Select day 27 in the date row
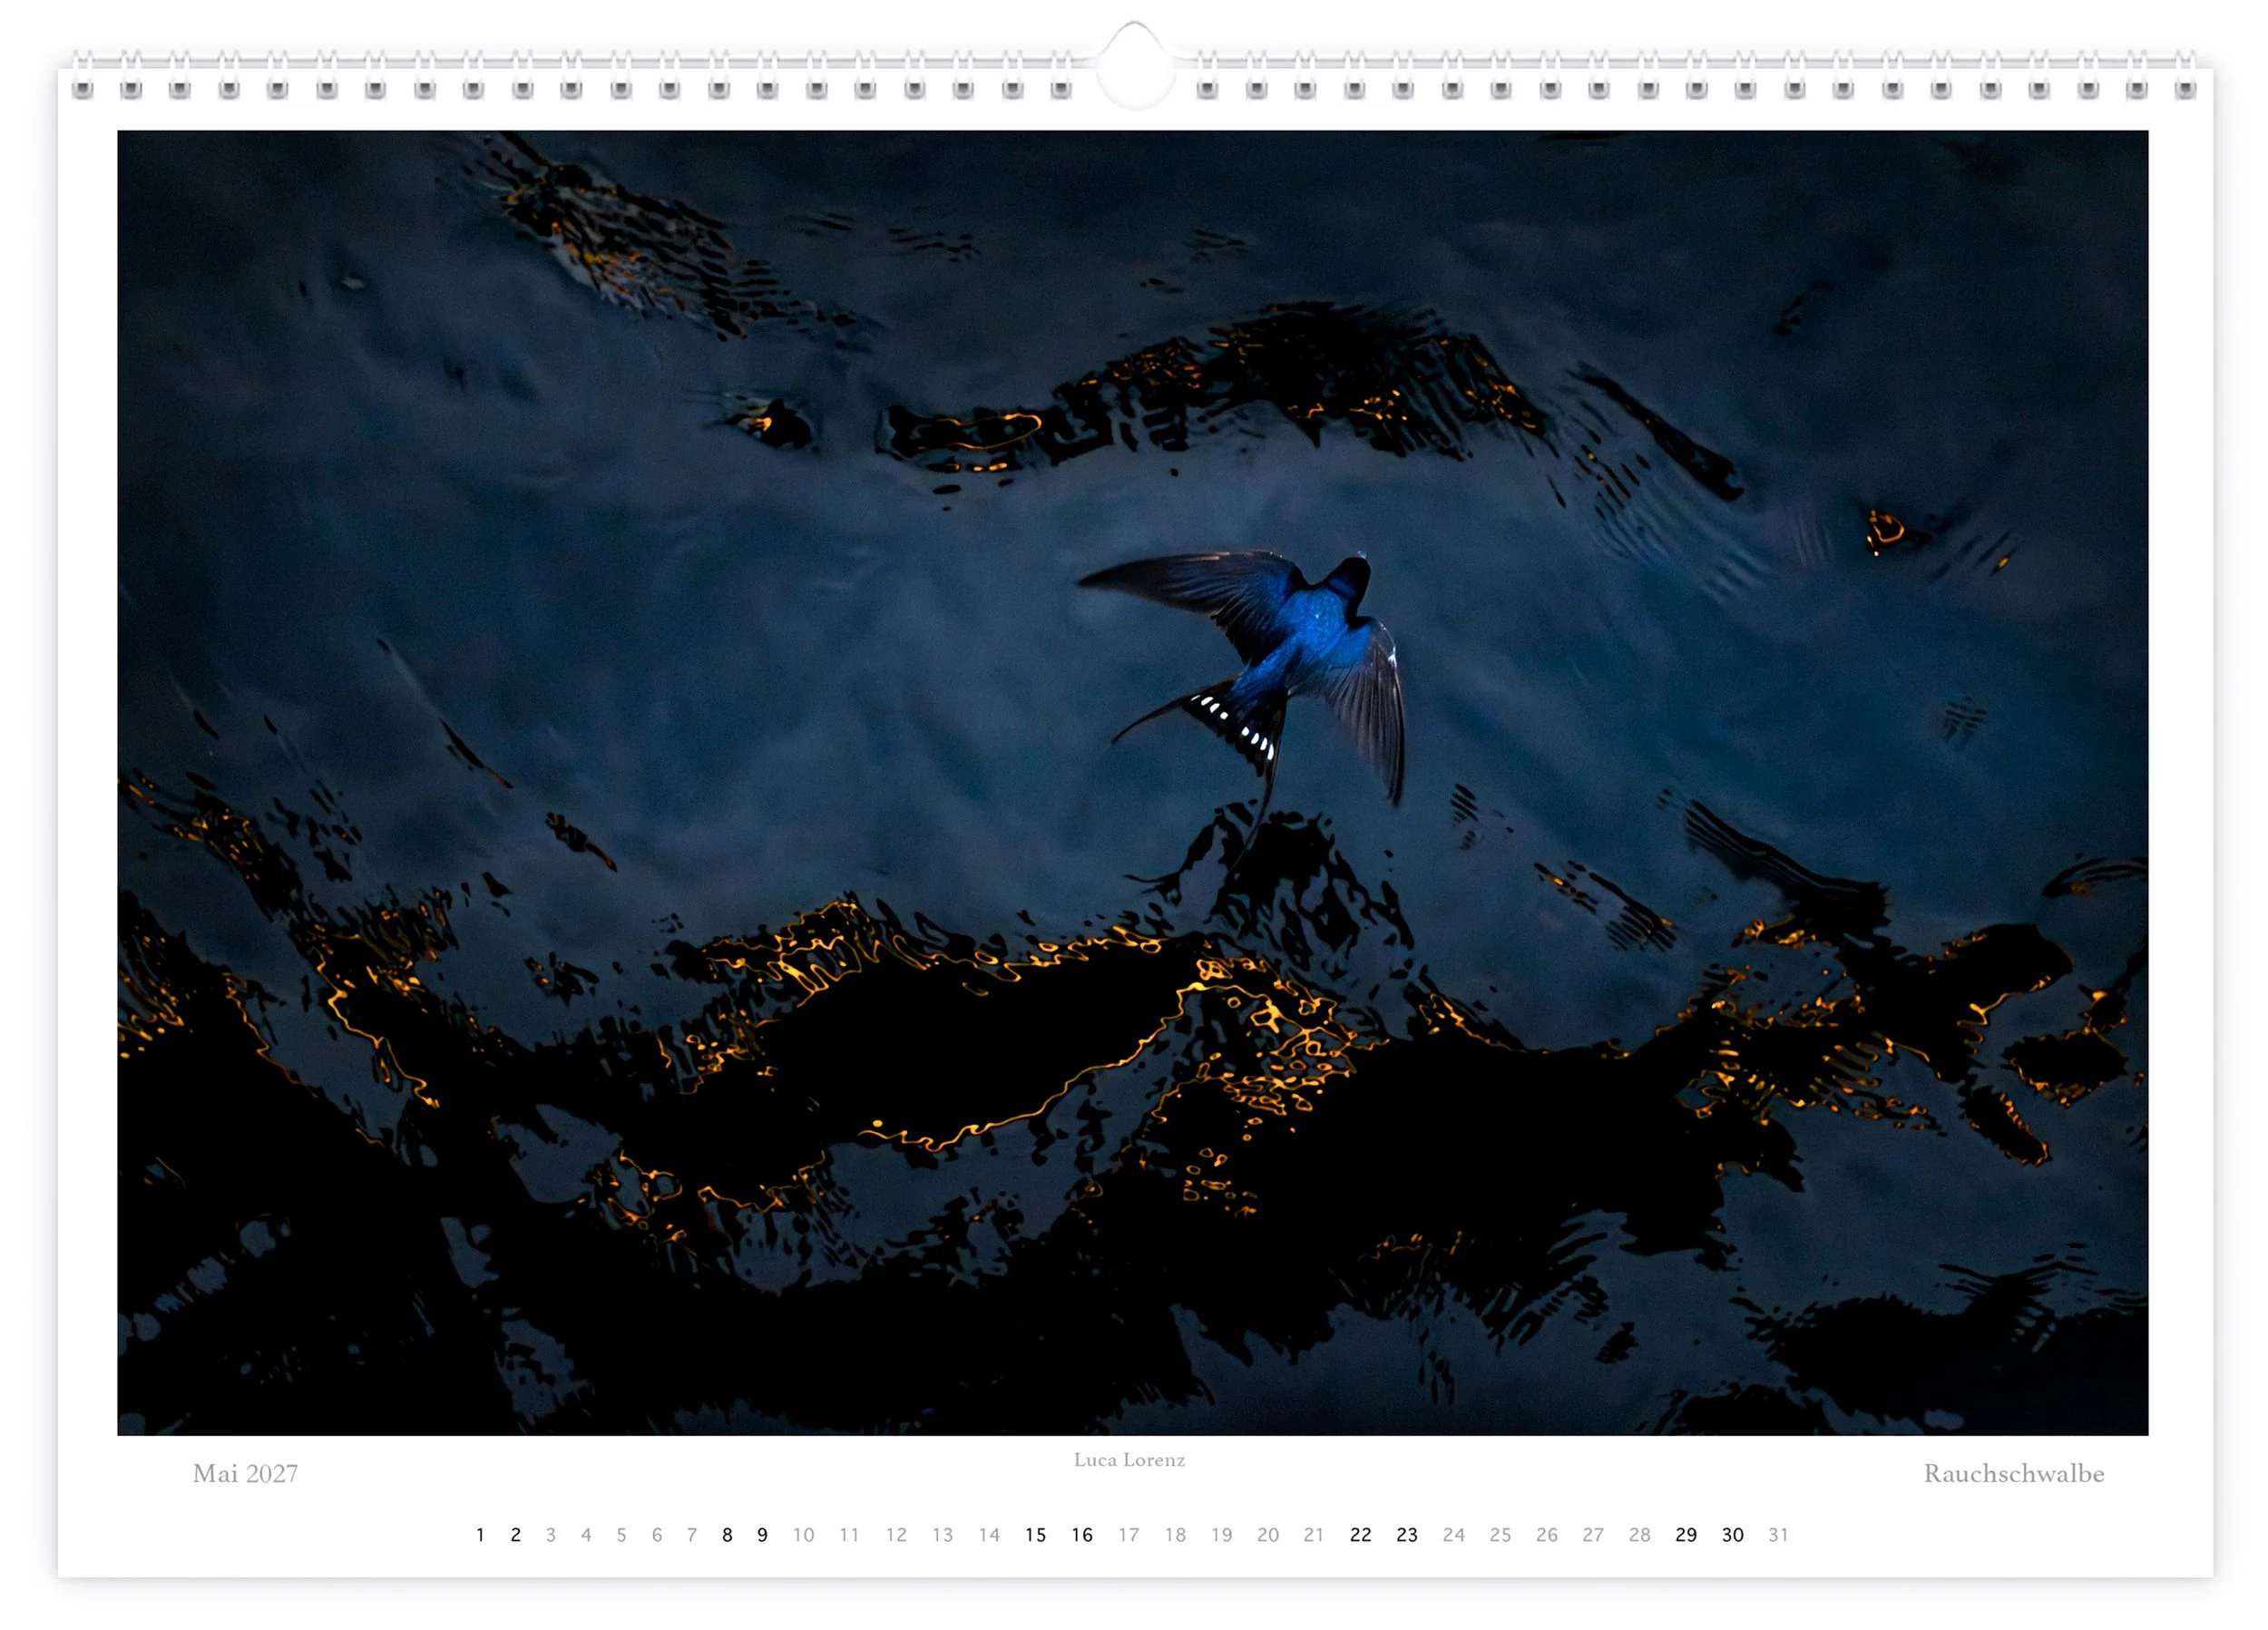Viewport: 2268px width, 1630px height. 1593,1534
